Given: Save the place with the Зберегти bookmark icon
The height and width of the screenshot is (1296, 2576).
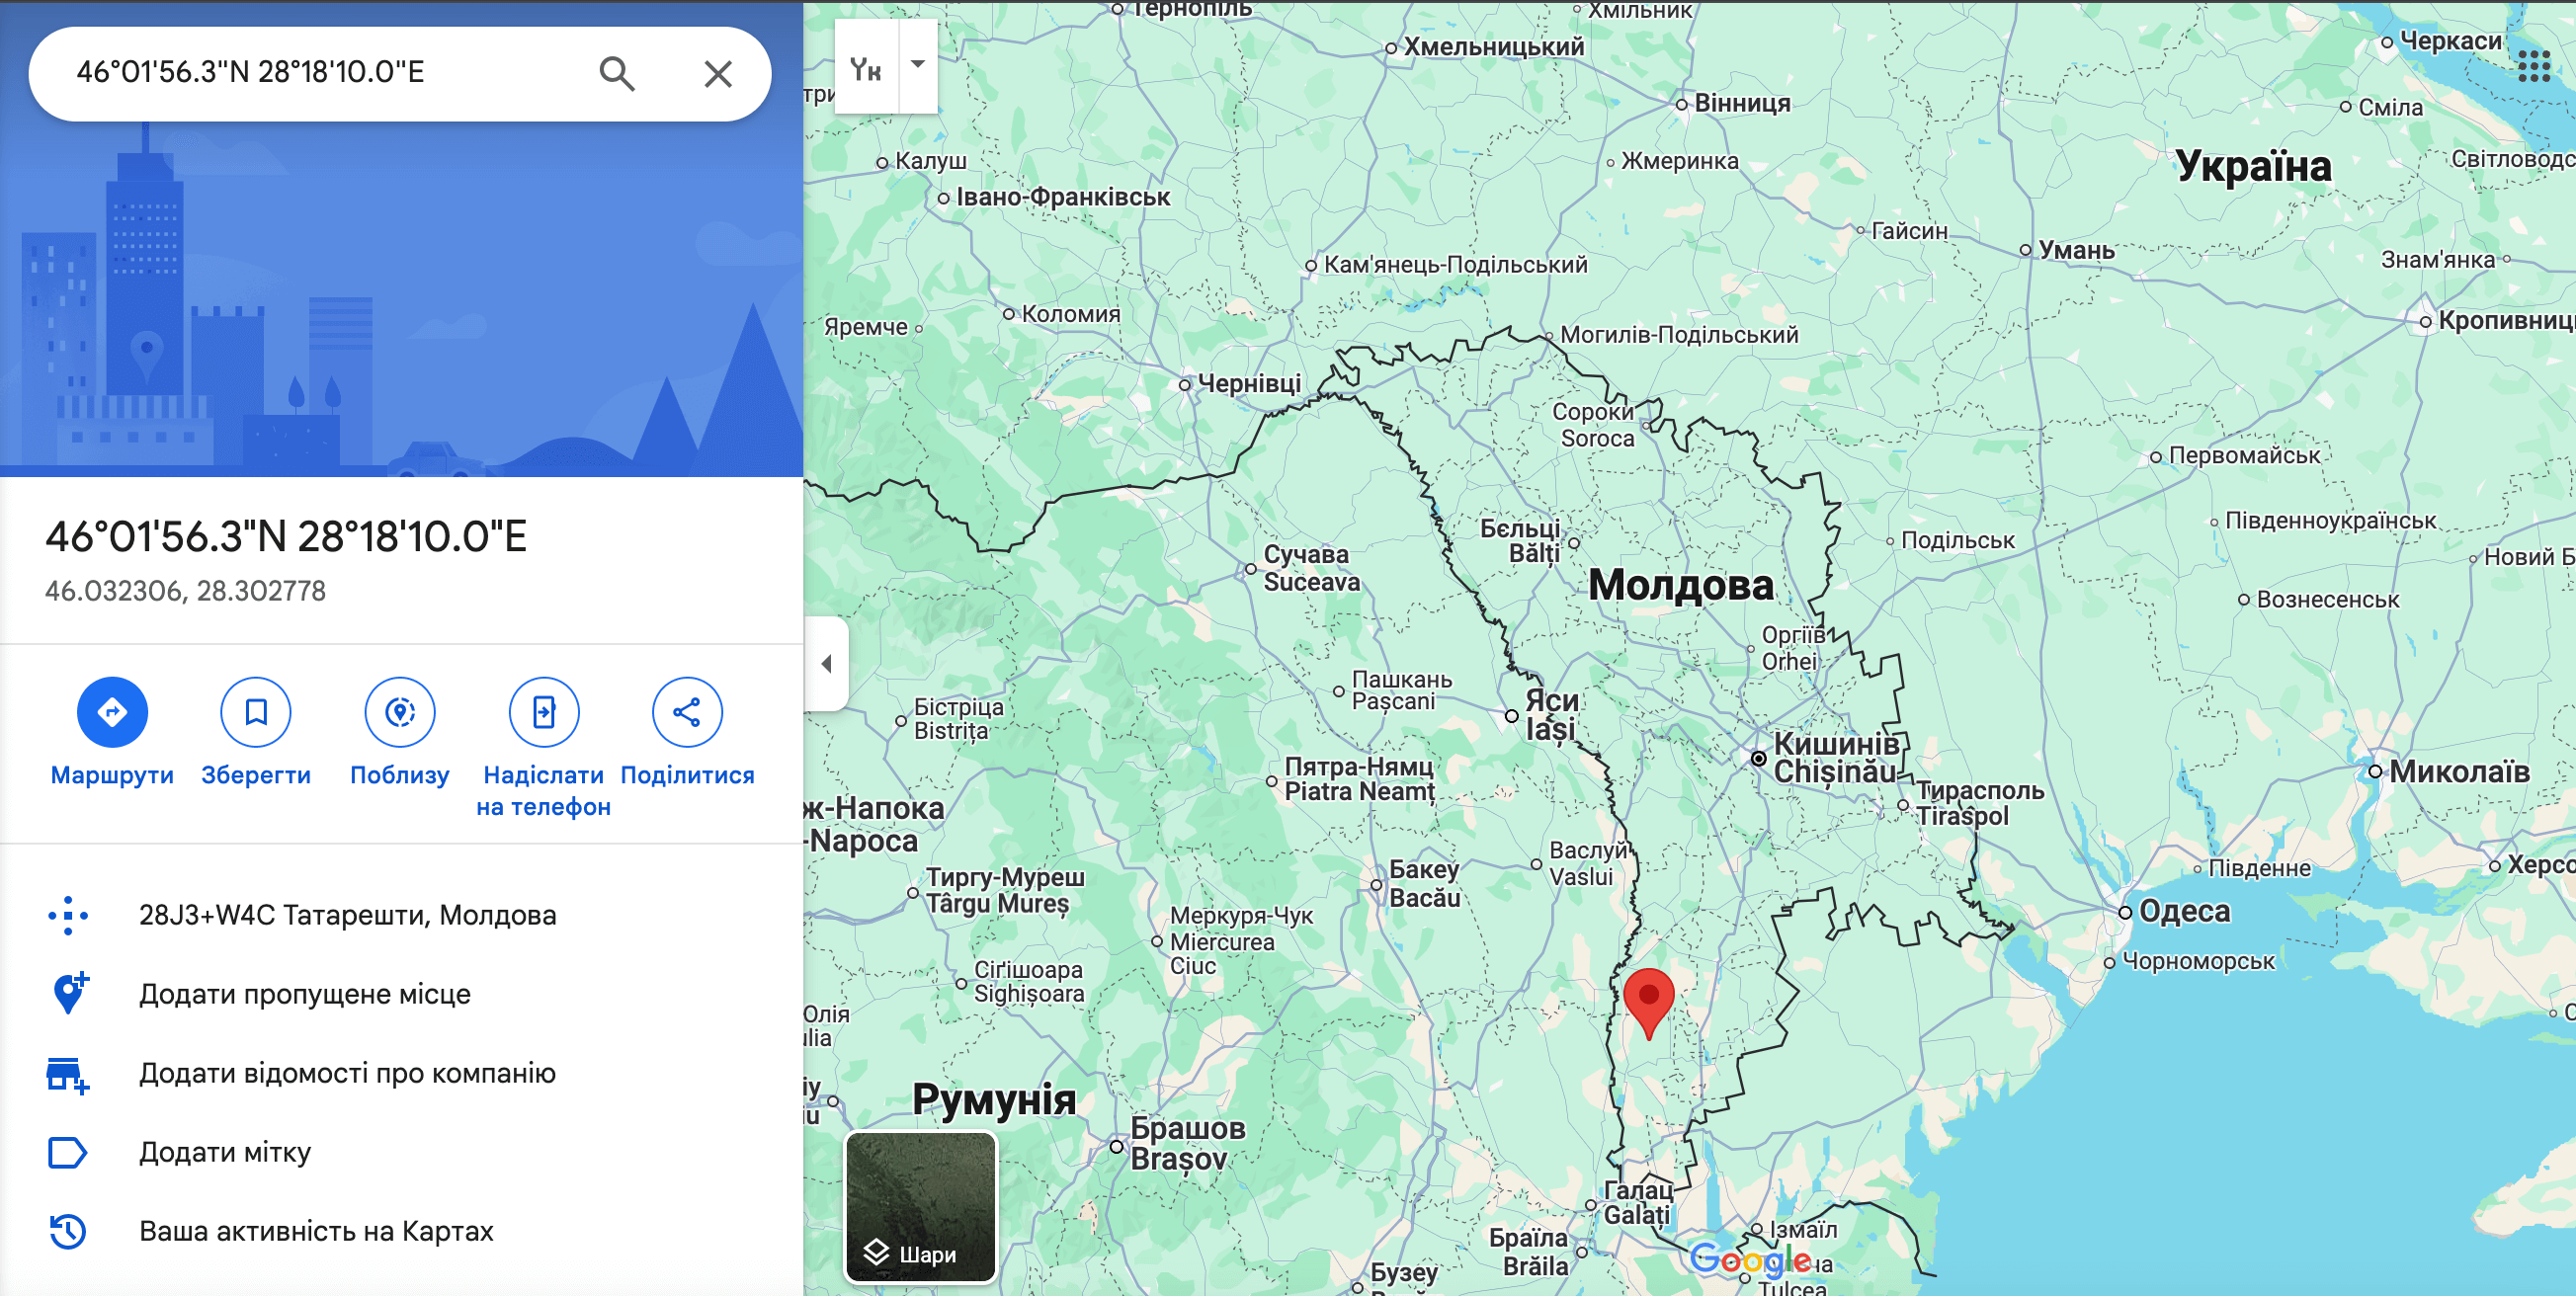Looking at the screenshot, I should pos(256,712).
